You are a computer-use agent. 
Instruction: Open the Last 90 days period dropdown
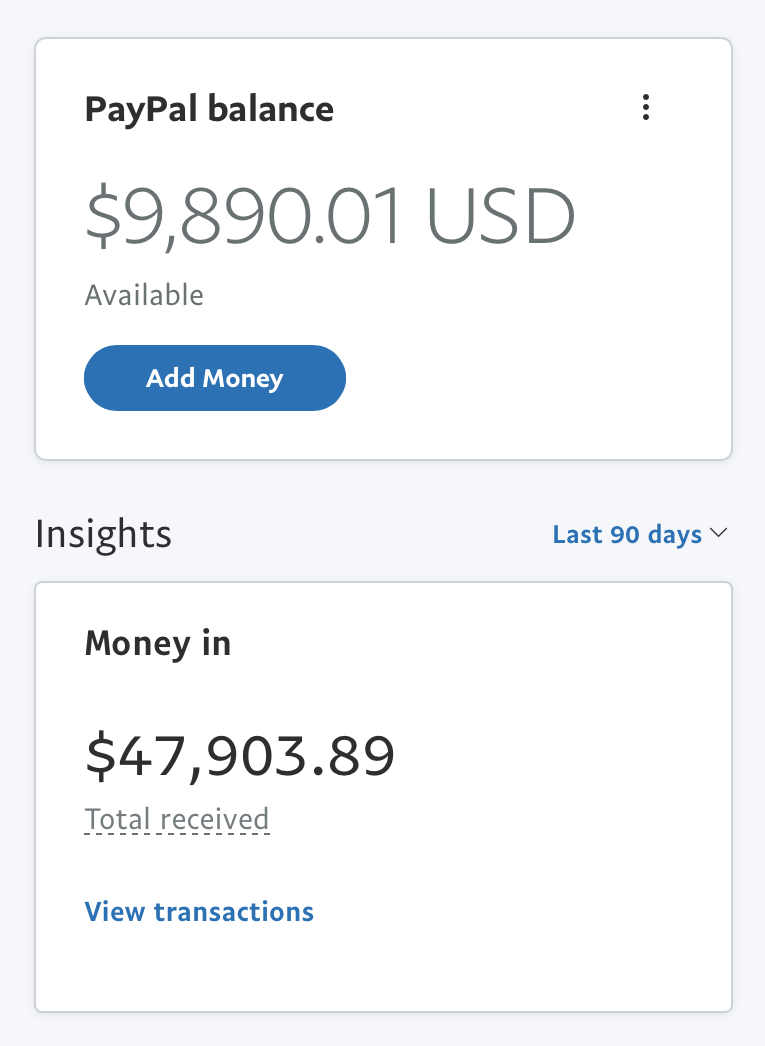point(640,534)
